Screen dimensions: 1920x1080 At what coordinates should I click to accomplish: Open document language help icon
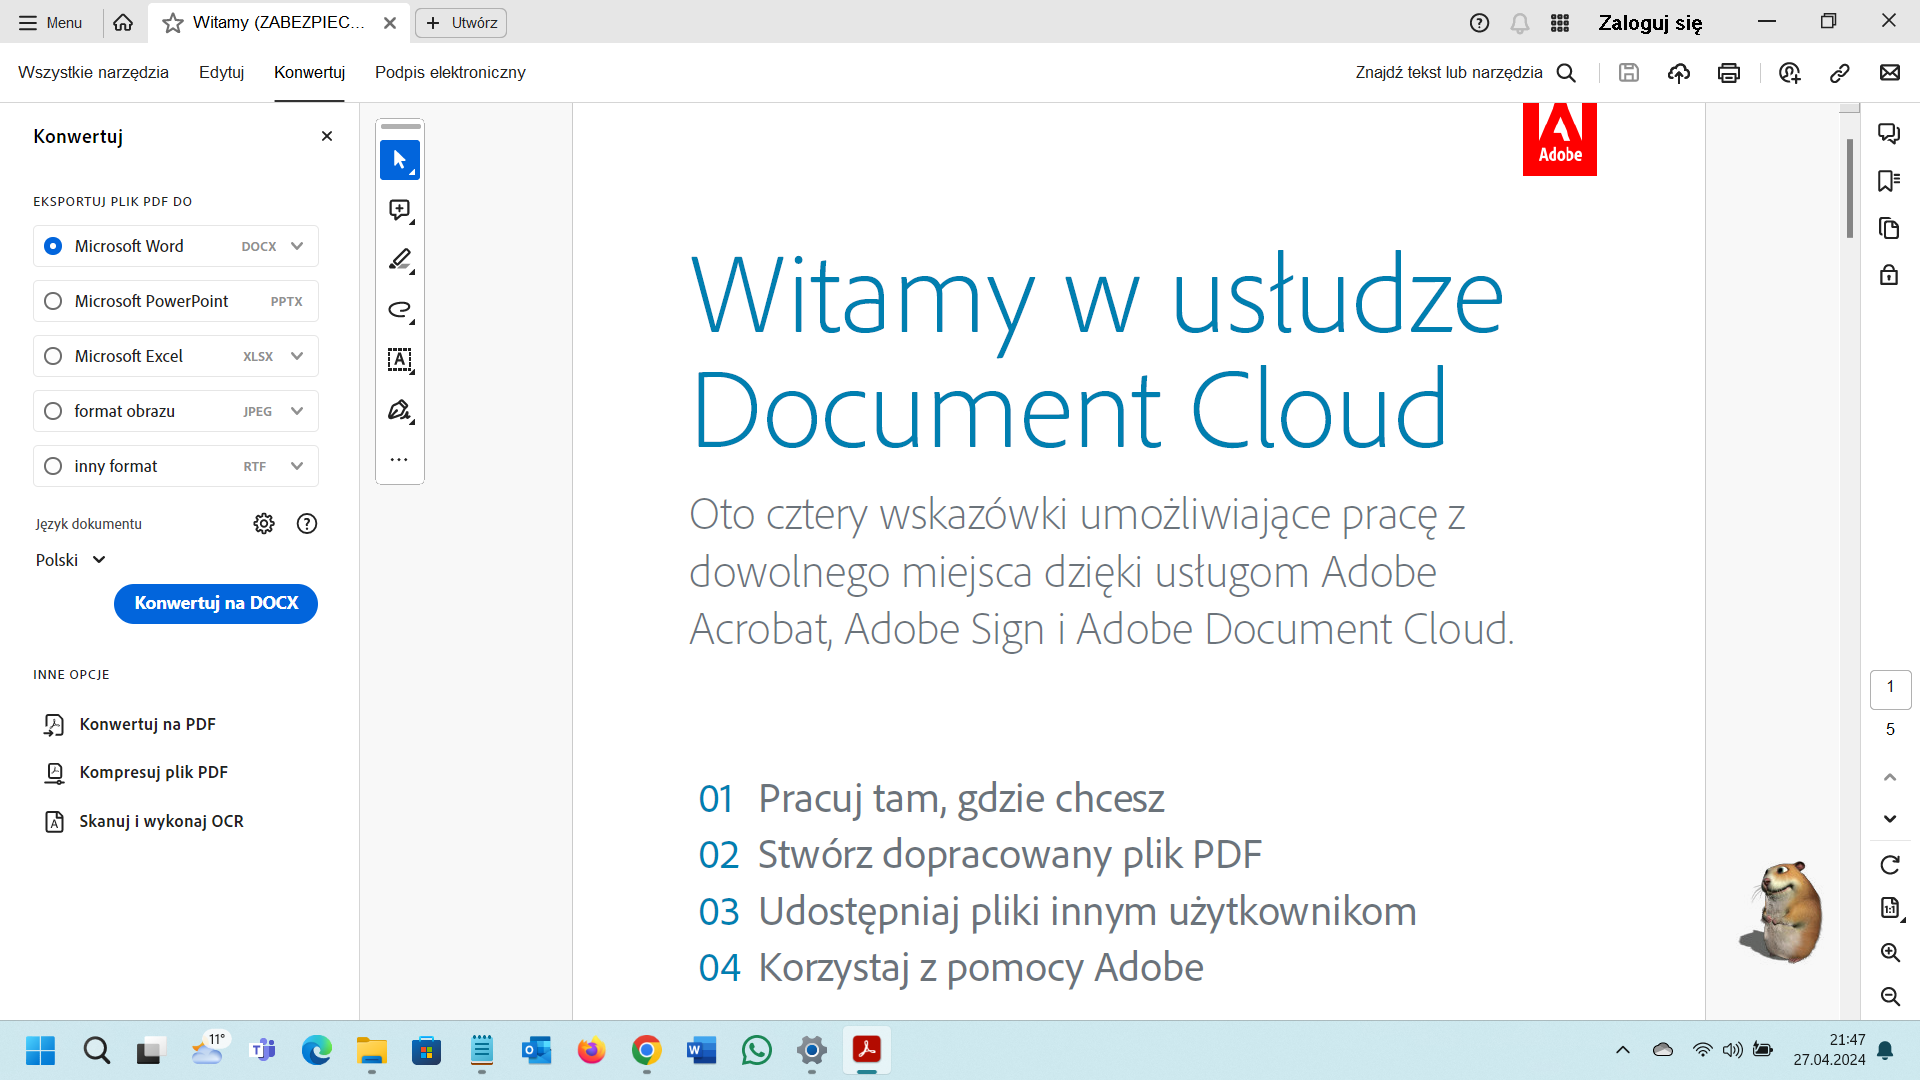pyautogui.click(x=307, y=523)
